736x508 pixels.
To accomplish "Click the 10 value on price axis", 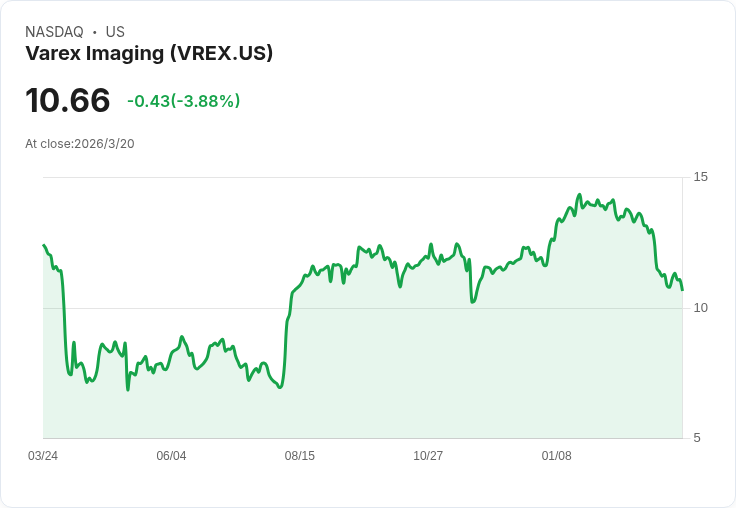I will [700, 308].
